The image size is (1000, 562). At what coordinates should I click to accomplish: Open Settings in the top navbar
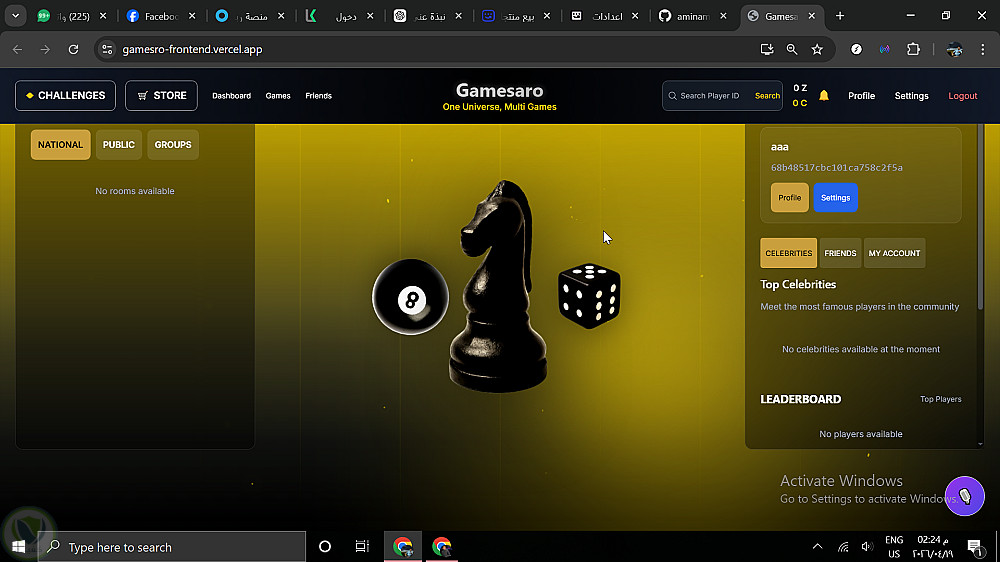[911, 96]
